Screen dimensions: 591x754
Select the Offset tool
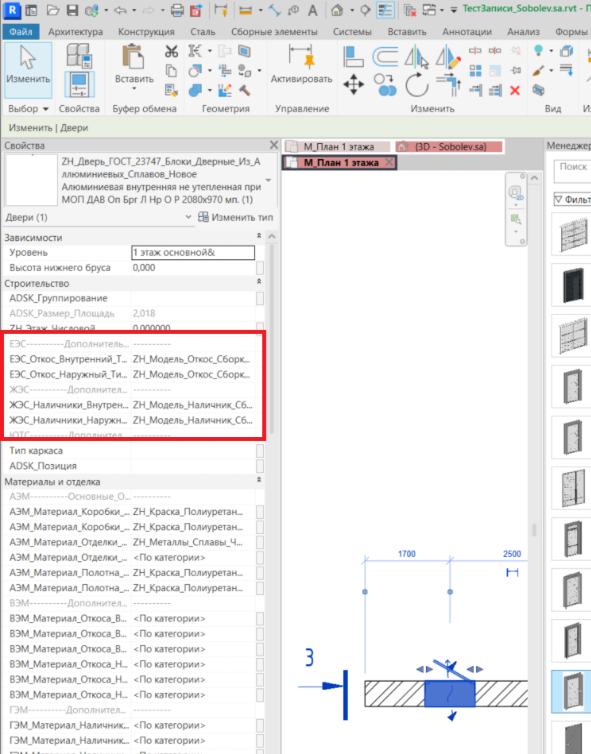(385, 56)
